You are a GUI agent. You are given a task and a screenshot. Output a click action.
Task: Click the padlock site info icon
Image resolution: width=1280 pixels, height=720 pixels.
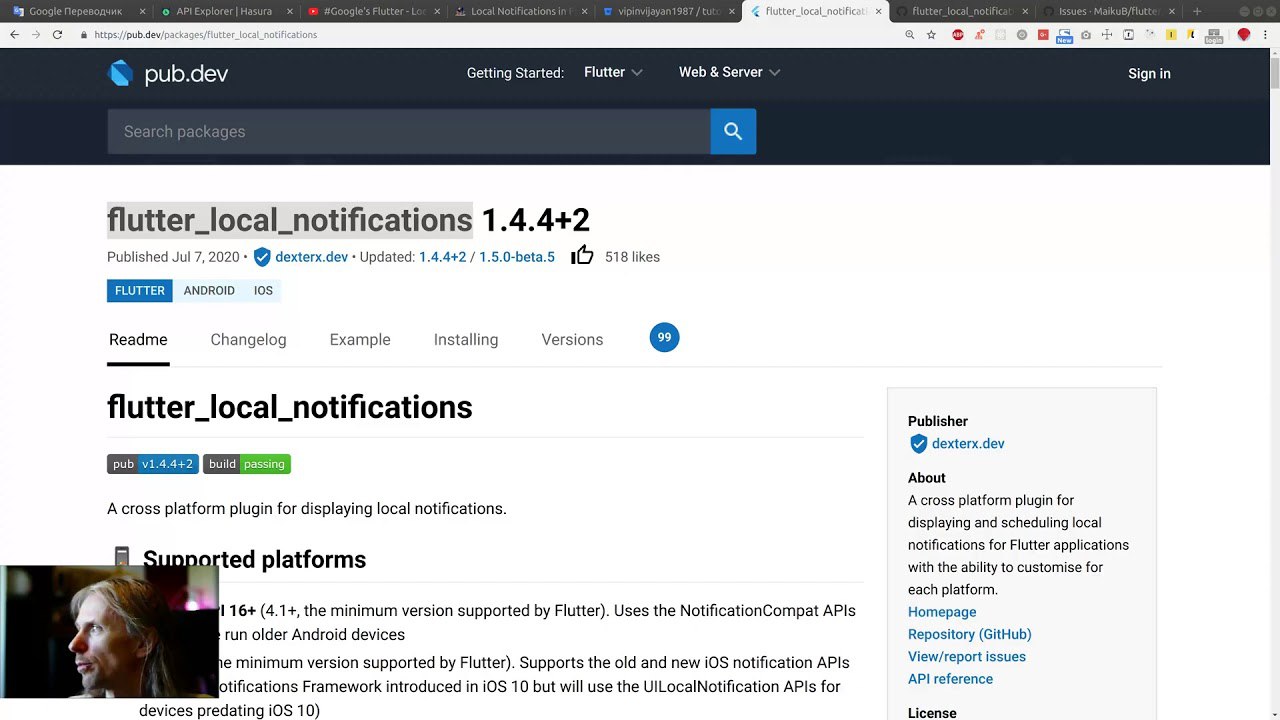(84, 34)
